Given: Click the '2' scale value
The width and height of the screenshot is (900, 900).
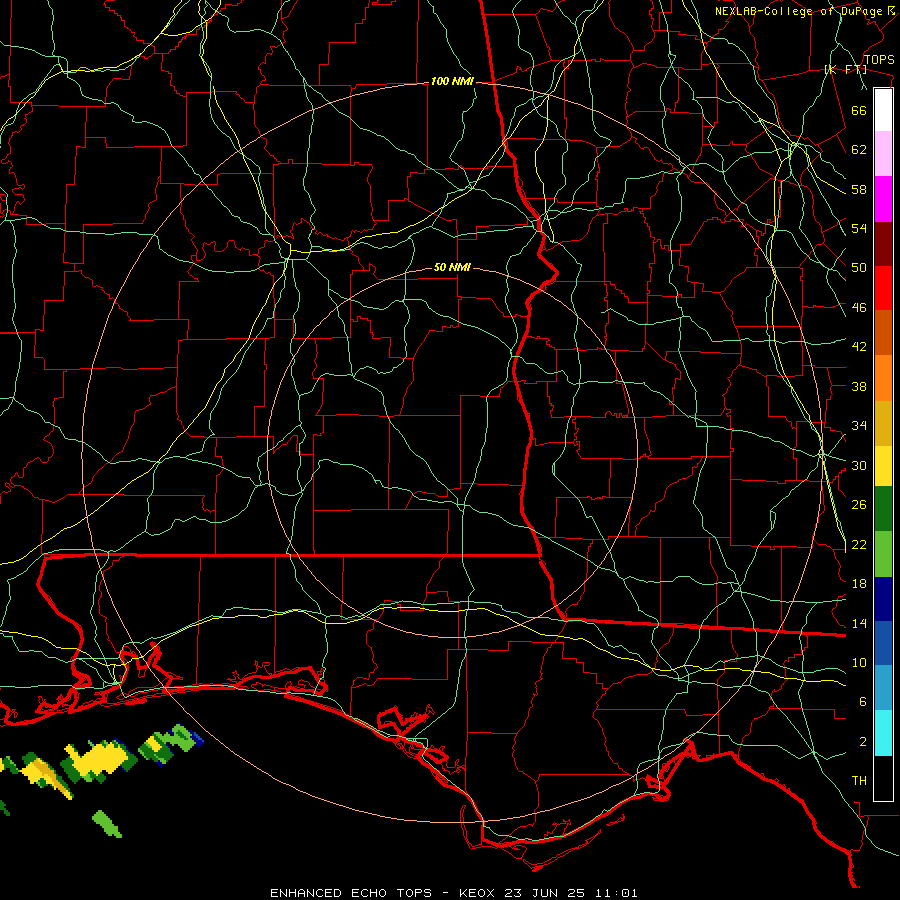Looking at the screenshot, I should (x=862, y=742).
